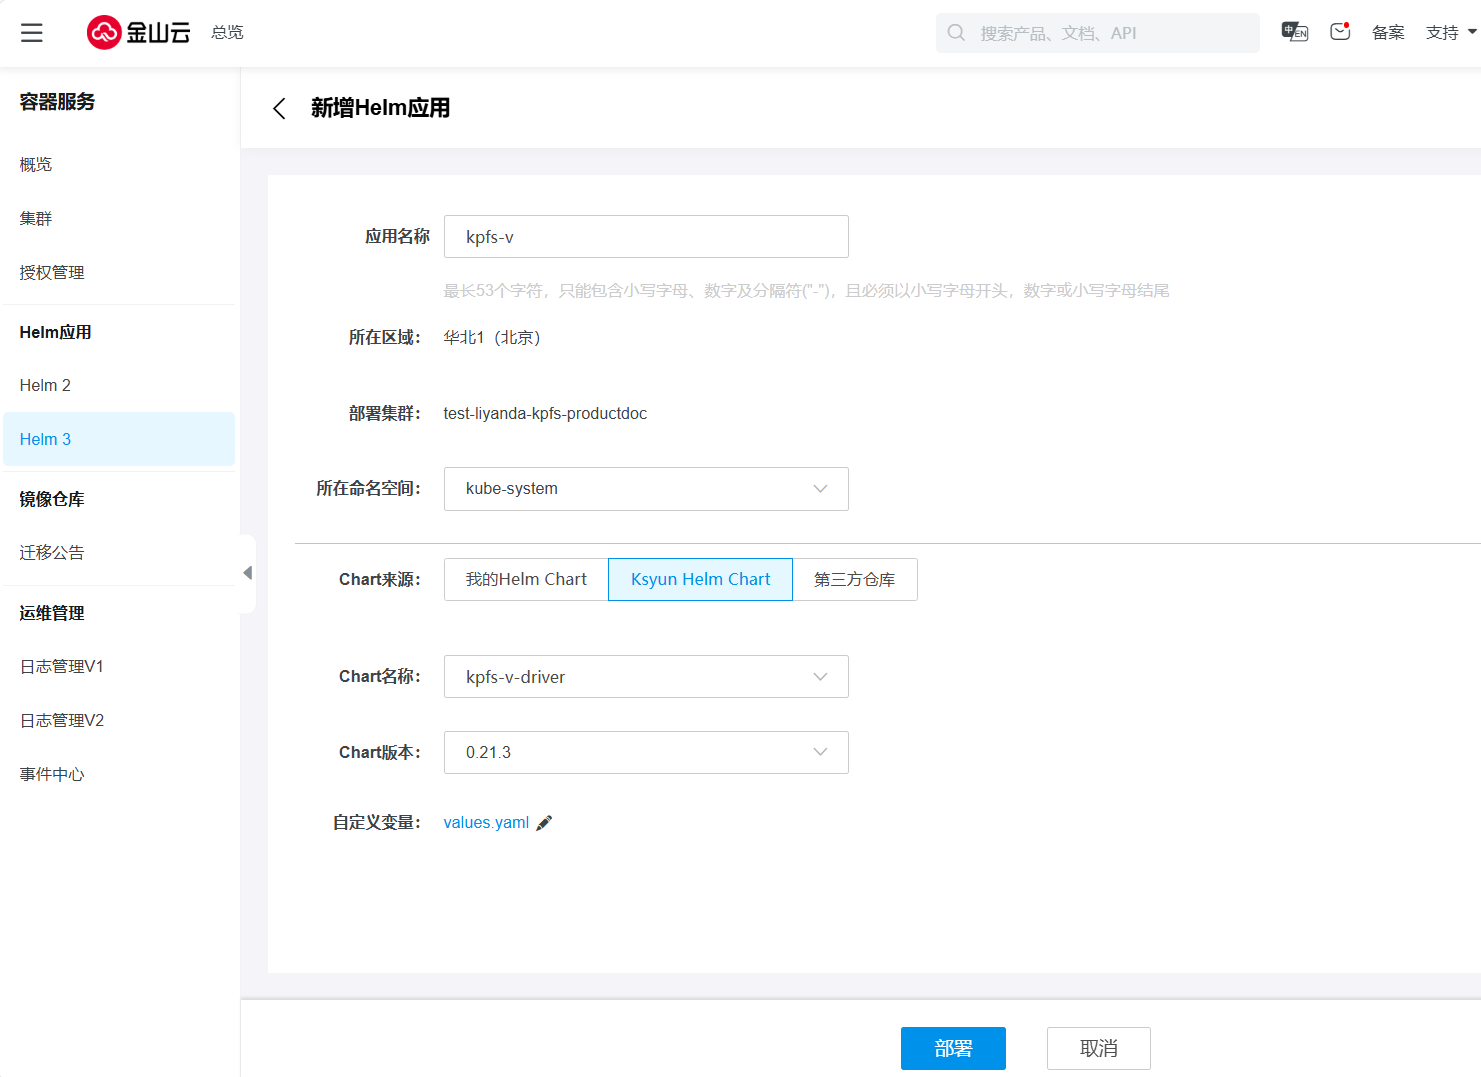The width and height of the screenshot is (1481, 1077).
Task: Click the language switch icon
Action: [1294, 32]
